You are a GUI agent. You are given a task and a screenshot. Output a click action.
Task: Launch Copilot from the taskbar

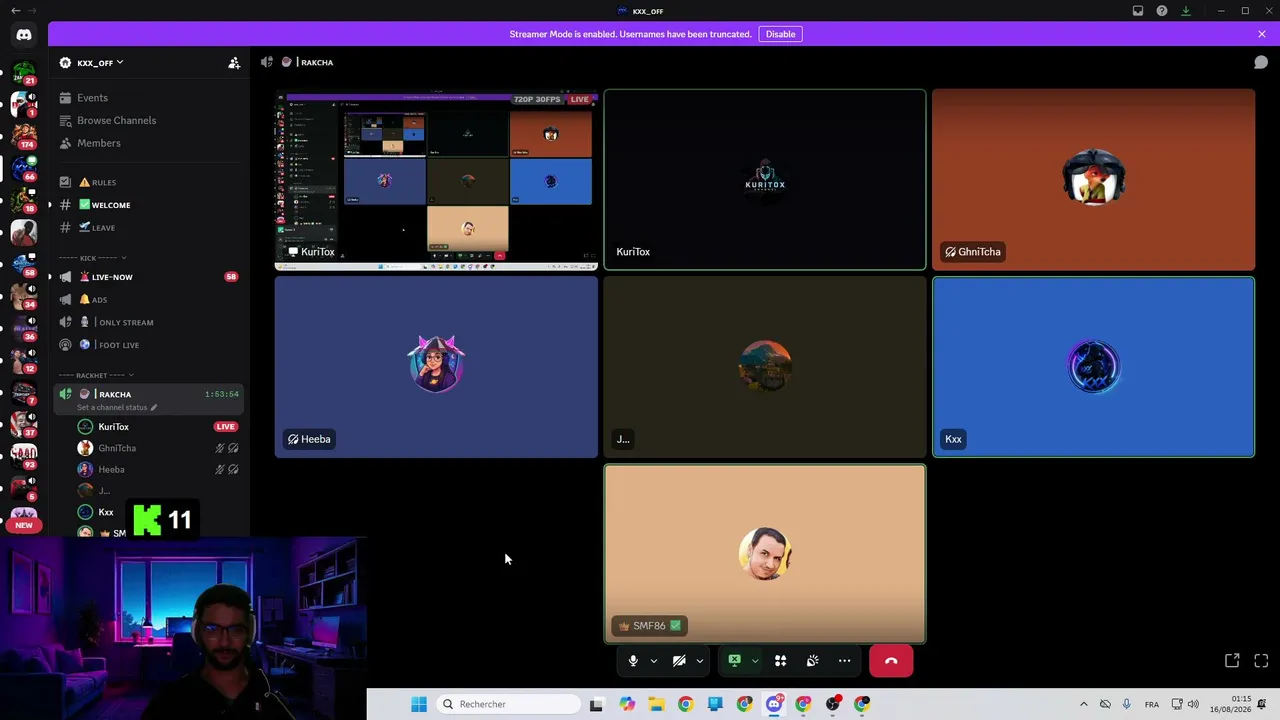pyautogui.click(x=627, y=704)
